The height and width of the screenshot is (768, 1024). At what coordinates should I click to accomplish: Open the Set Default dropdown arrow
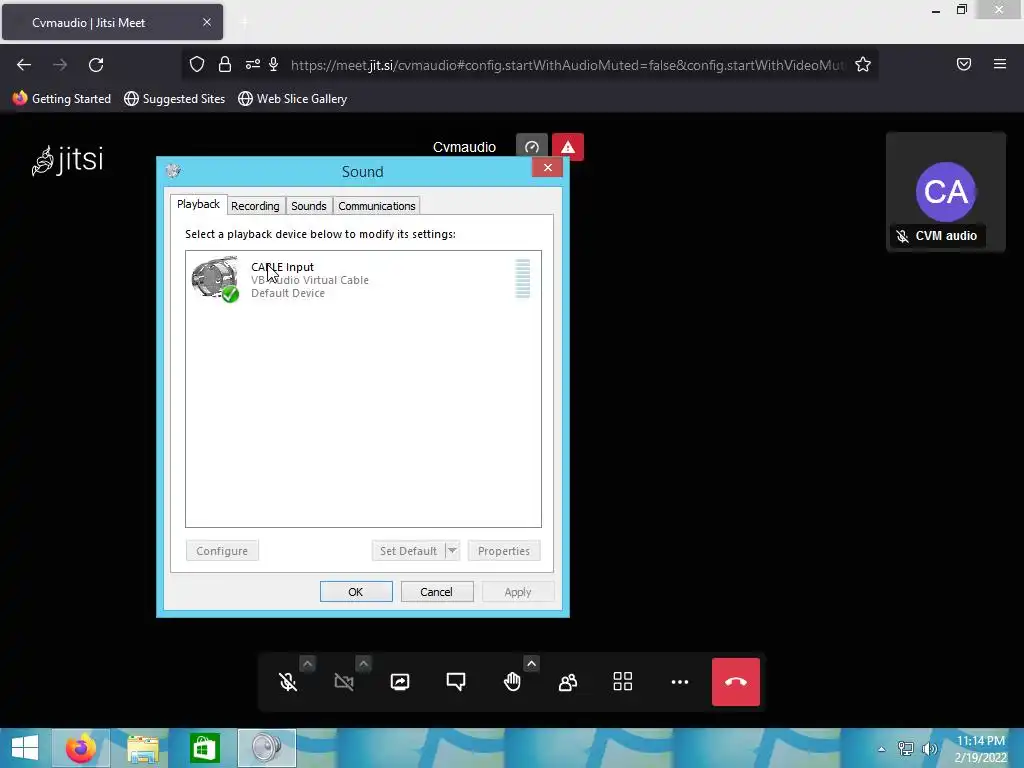pos(453,551)
